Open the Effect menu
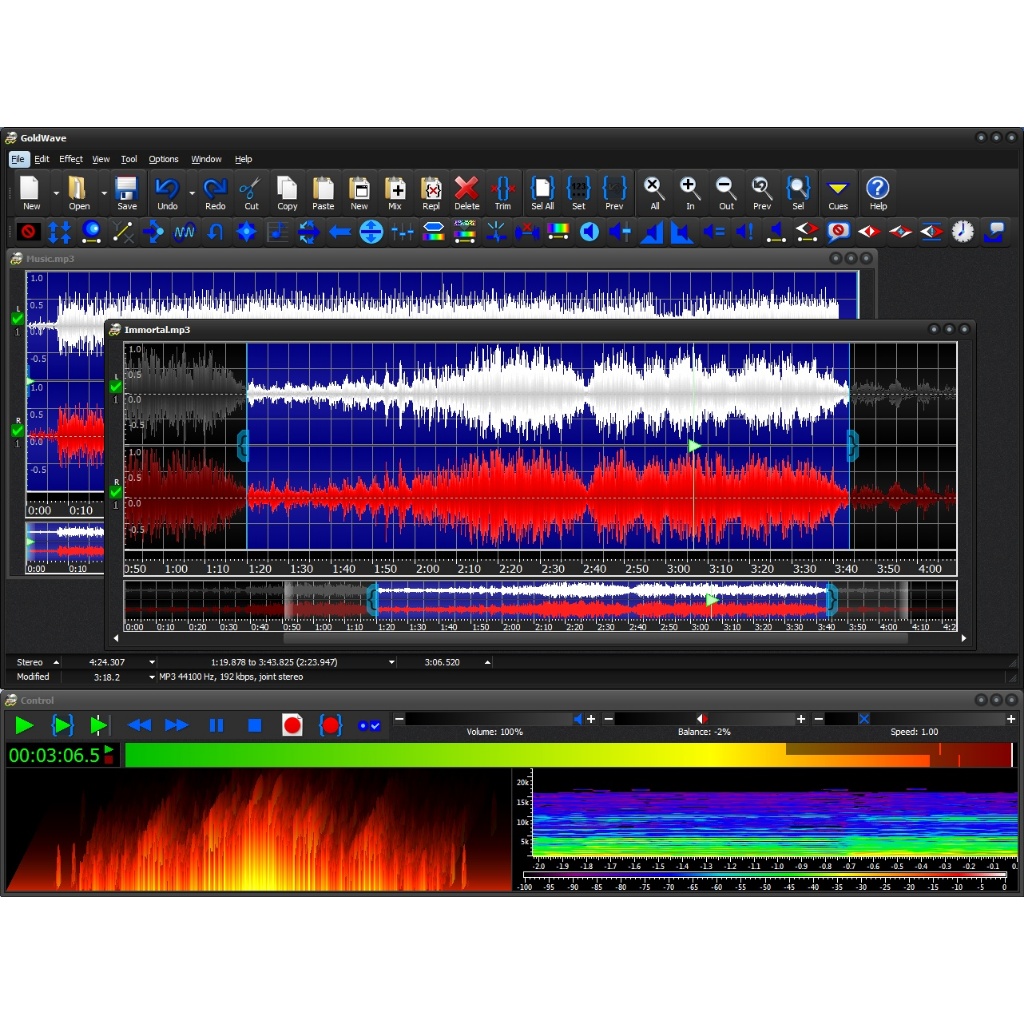The image size is (1024, 1024). click(71, 159)
